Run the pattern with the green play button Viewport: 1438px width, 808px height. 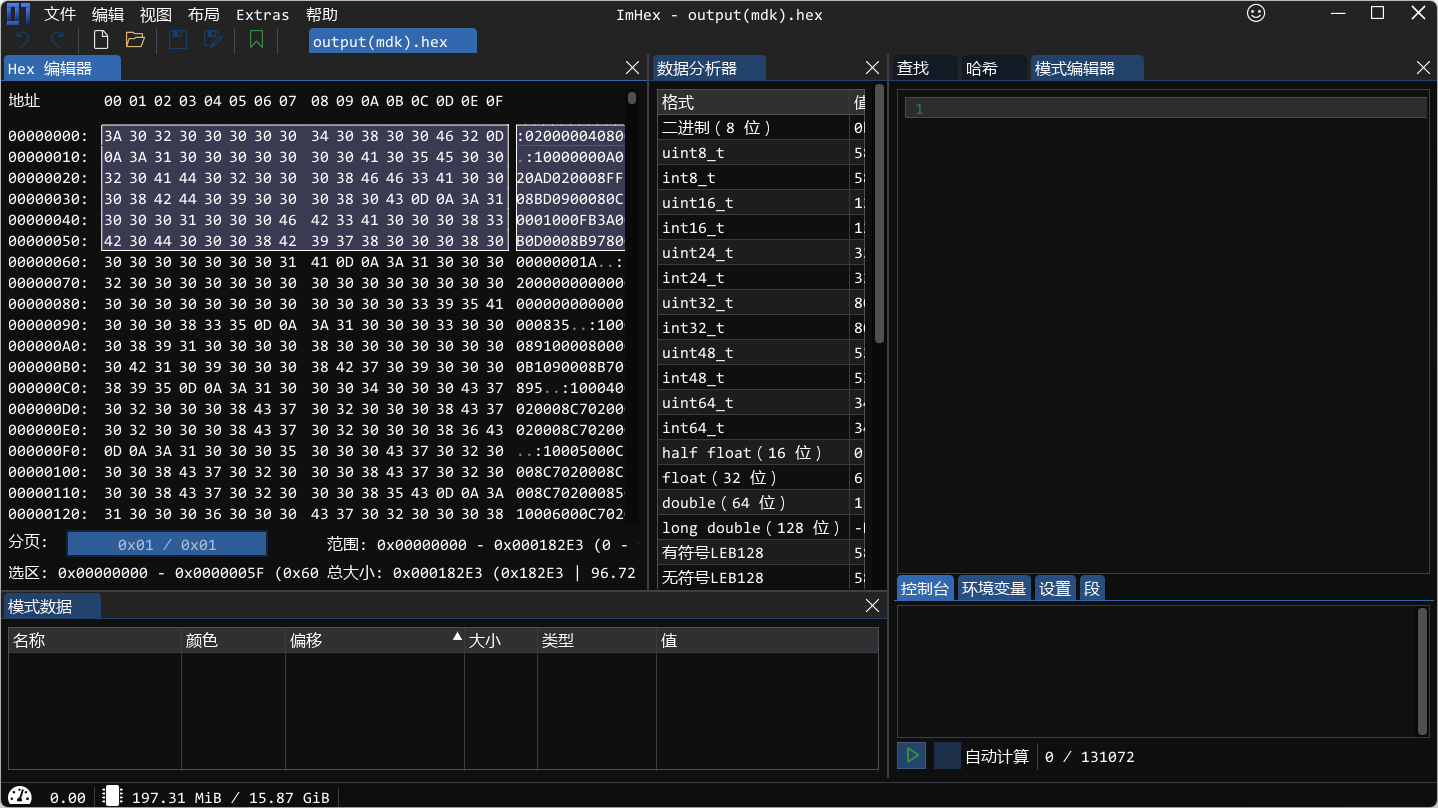pos(912,756)
